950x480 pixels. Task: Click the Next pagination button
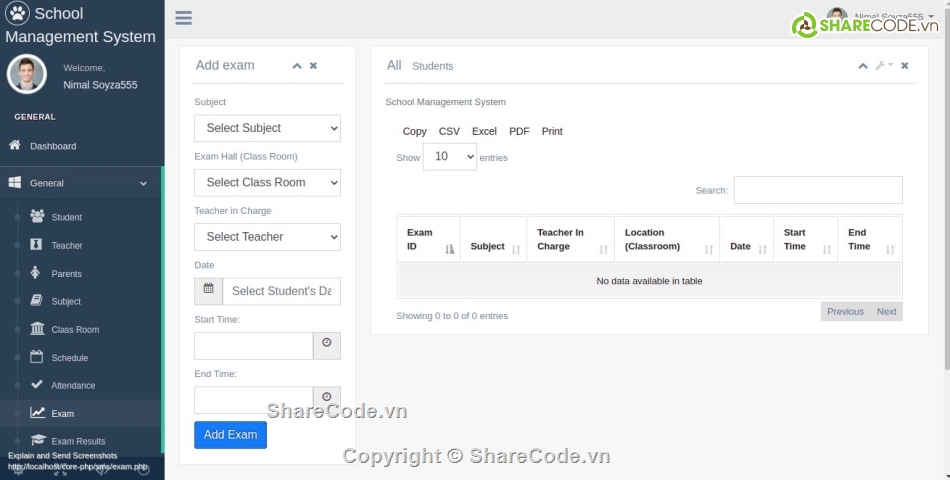tap(886, 312)
